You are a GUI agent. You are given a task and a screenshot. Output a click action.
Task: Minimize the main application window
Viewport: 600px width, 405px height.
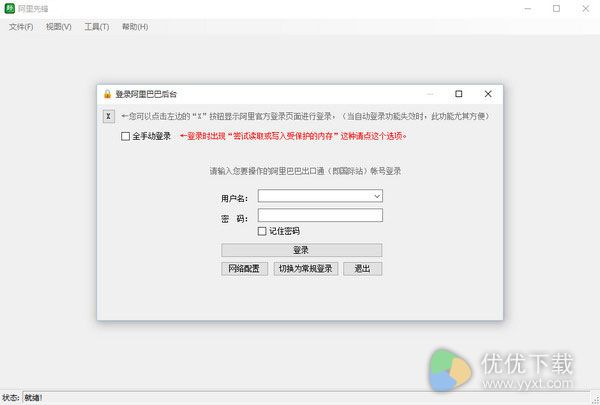pyautogui.click(x=528, y=8)
